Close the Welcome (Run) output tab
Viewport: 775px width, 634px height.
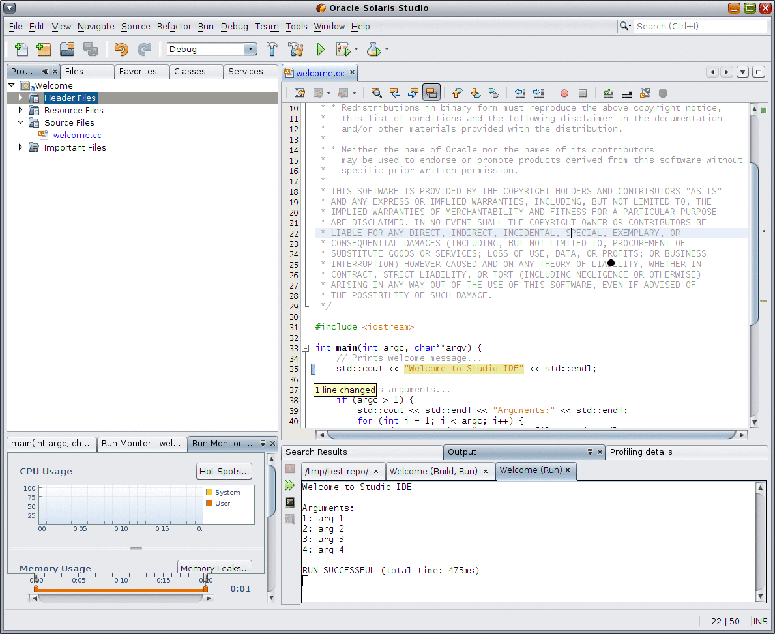click(x=568, y=470)
